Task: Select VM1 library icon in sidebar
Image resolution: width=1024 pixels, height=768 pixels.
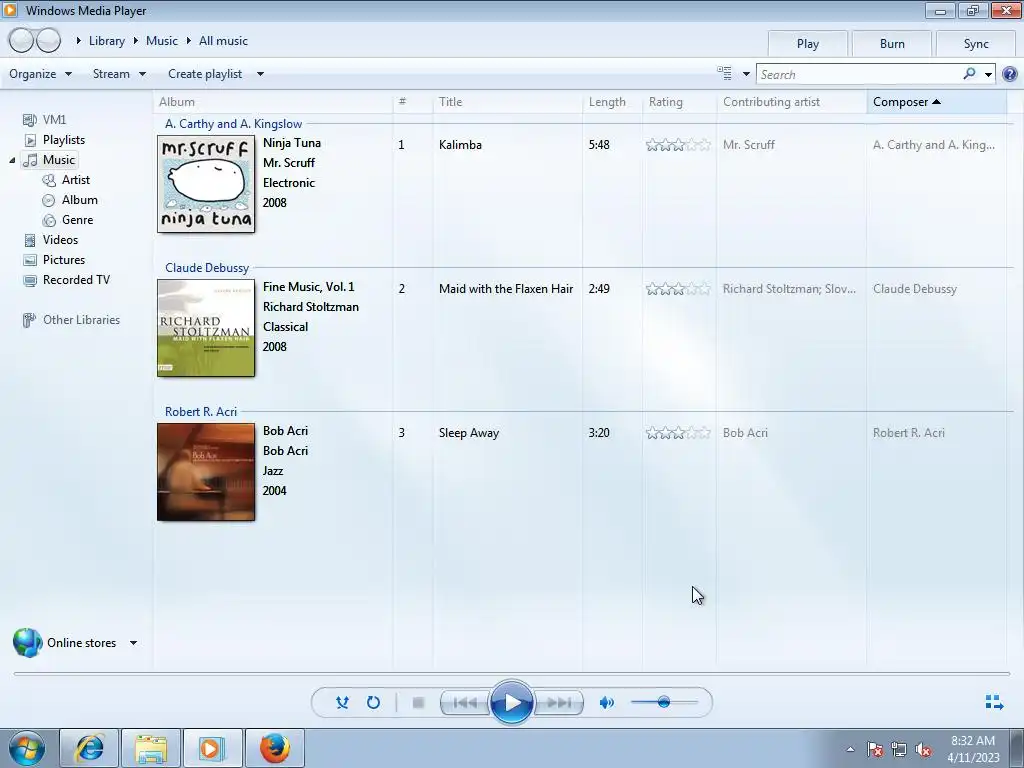Action: click(29, 120)
